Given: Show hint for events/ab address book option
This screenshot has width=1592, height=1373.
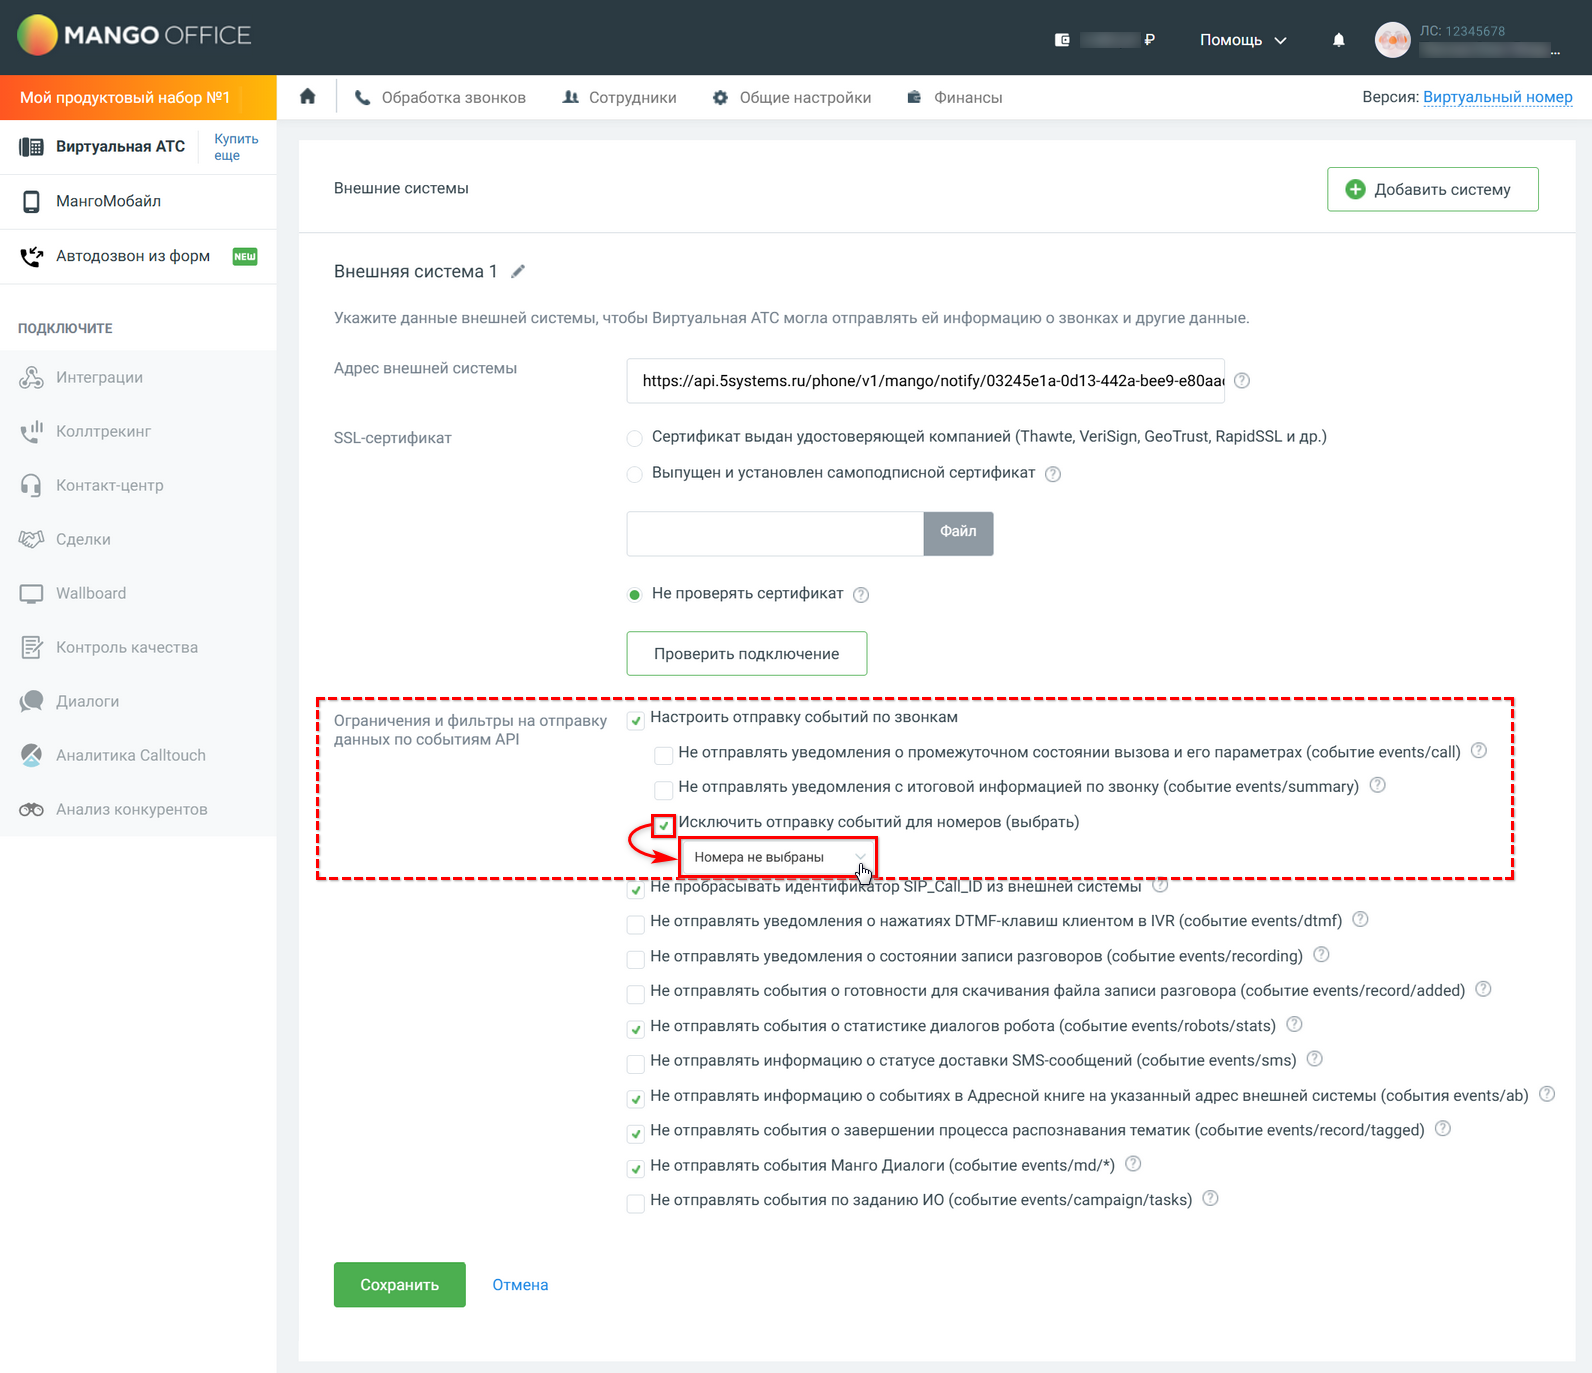Looking at the screenshot, I should tap(1547, 1094).
